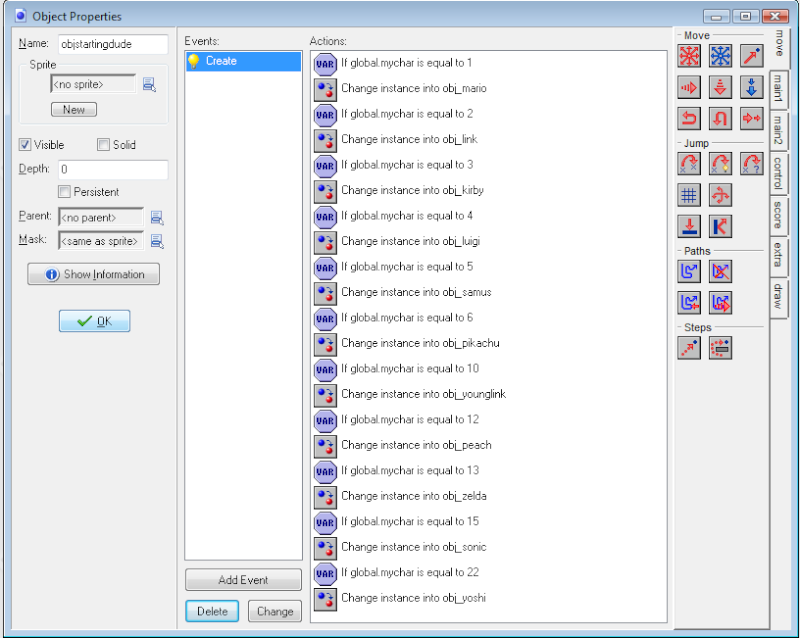The height and width of the screenshot is (638, 800).
Task: Select the Reverse Vertical Direction icon
Action: (720, 119)
